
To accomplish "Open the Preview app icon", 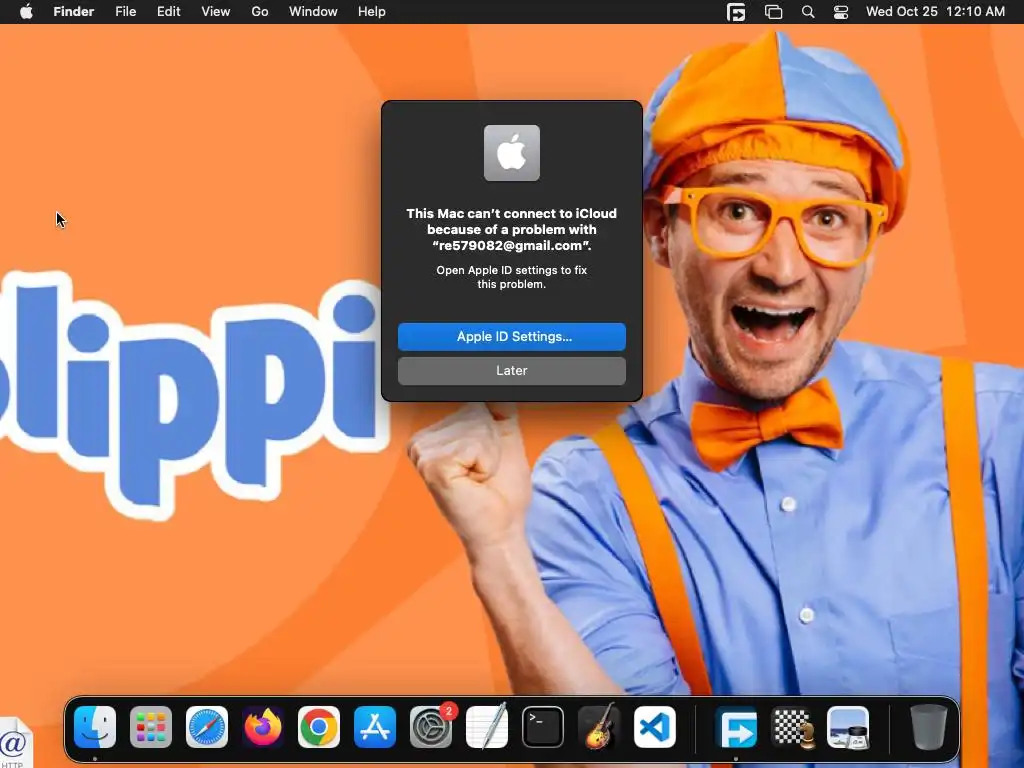I will coord(848,727).
